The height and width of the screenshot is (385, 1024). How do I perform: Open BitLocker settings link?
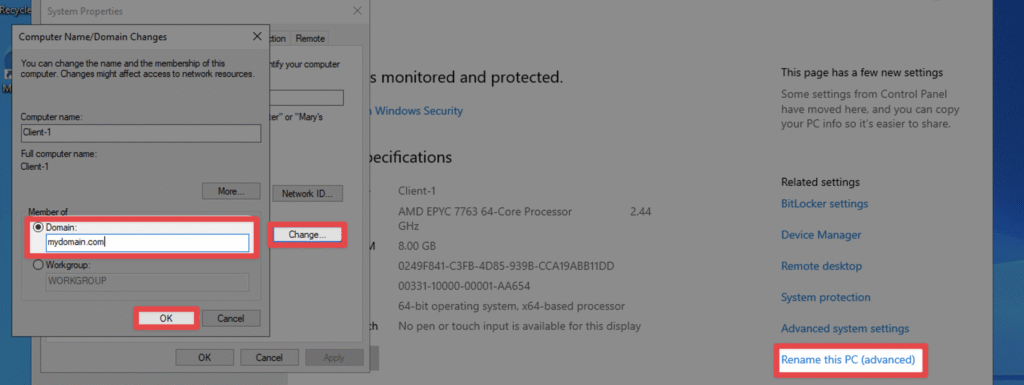point(825,204)
